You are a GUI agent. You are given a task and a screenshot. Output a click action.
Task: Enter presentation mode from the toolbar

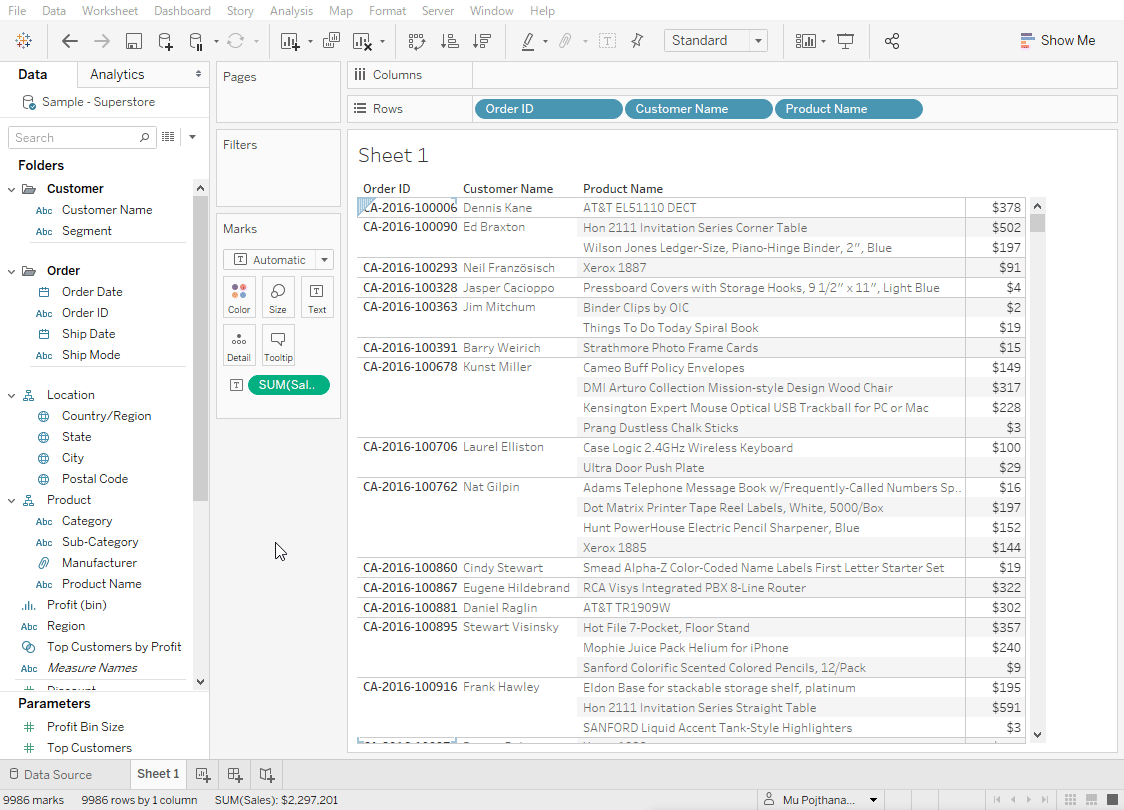(846, 41)
